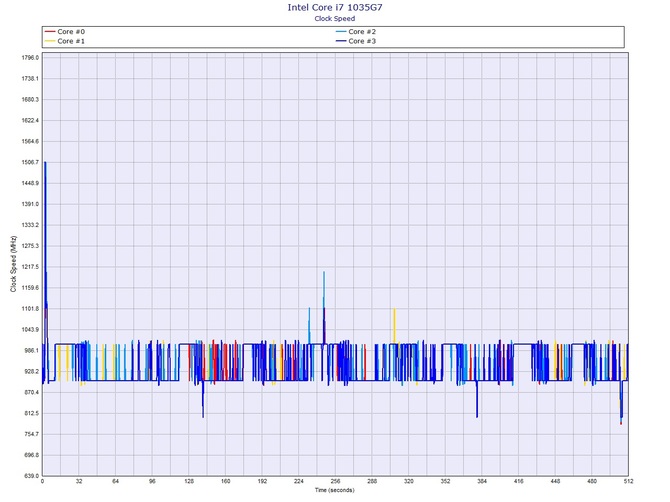This screenshot has width=670, height=502.
Task: Click the dark blue Core #3 legend line
Action: pos(341,41)
